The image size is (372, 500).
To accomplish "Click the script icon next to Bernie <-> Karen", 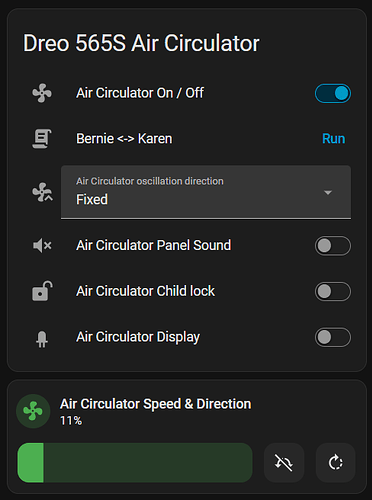I will coord(42,139).
